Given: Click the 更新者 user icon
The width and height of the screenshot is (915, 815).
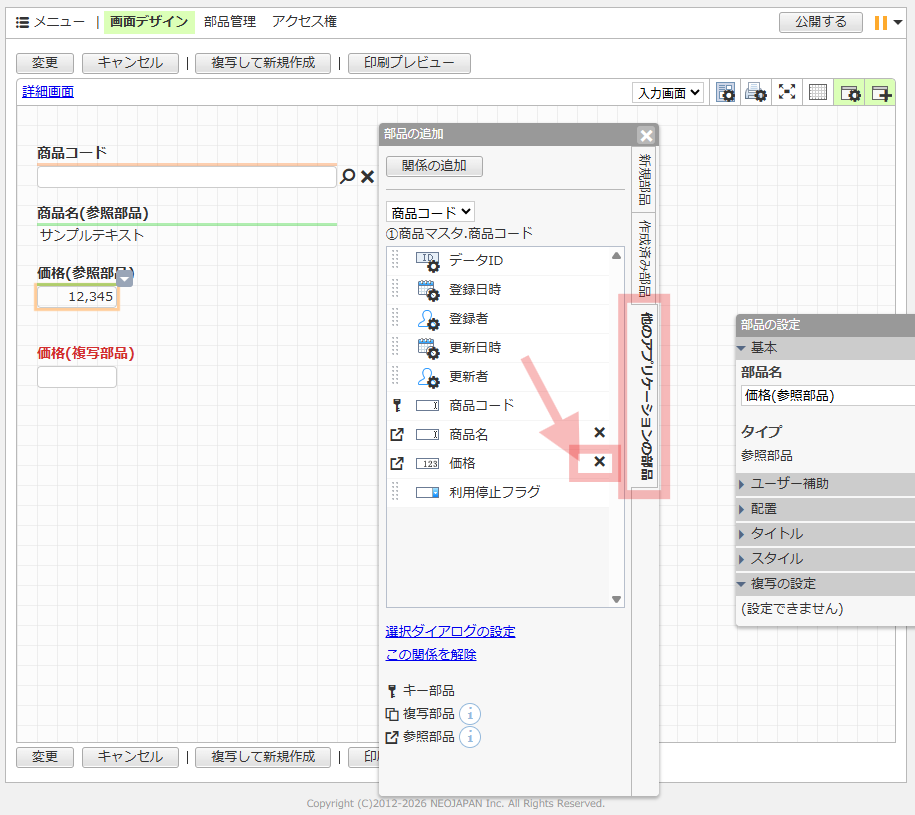Looking at the screenshot, I should pyautogui.click(x=428, y=377).
